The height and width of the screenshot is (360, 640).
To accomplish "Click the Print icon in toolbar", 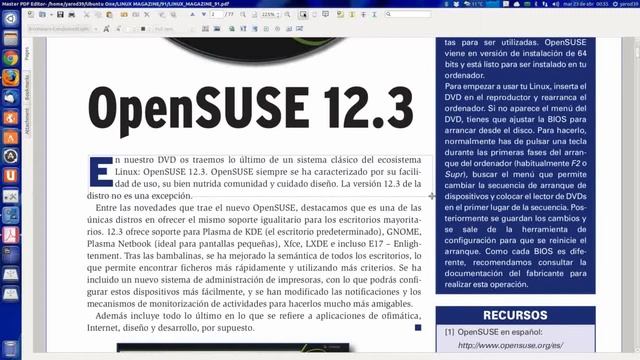I will pos(71,15).
